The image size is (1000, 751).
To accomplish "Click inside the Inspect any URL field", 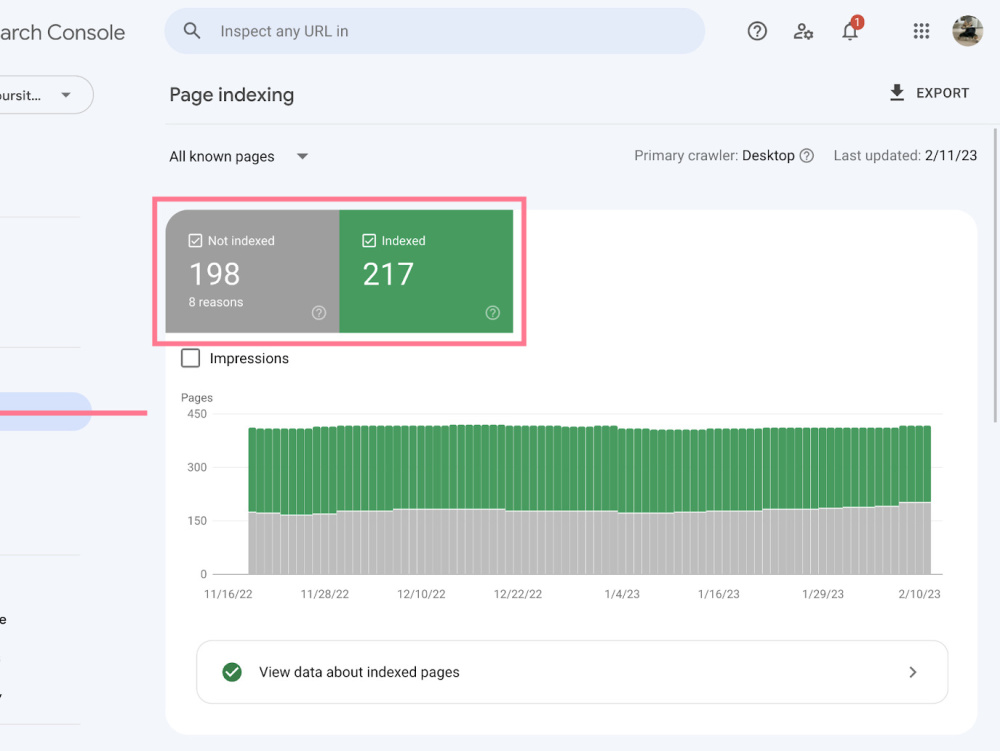I will pos(430,31).
